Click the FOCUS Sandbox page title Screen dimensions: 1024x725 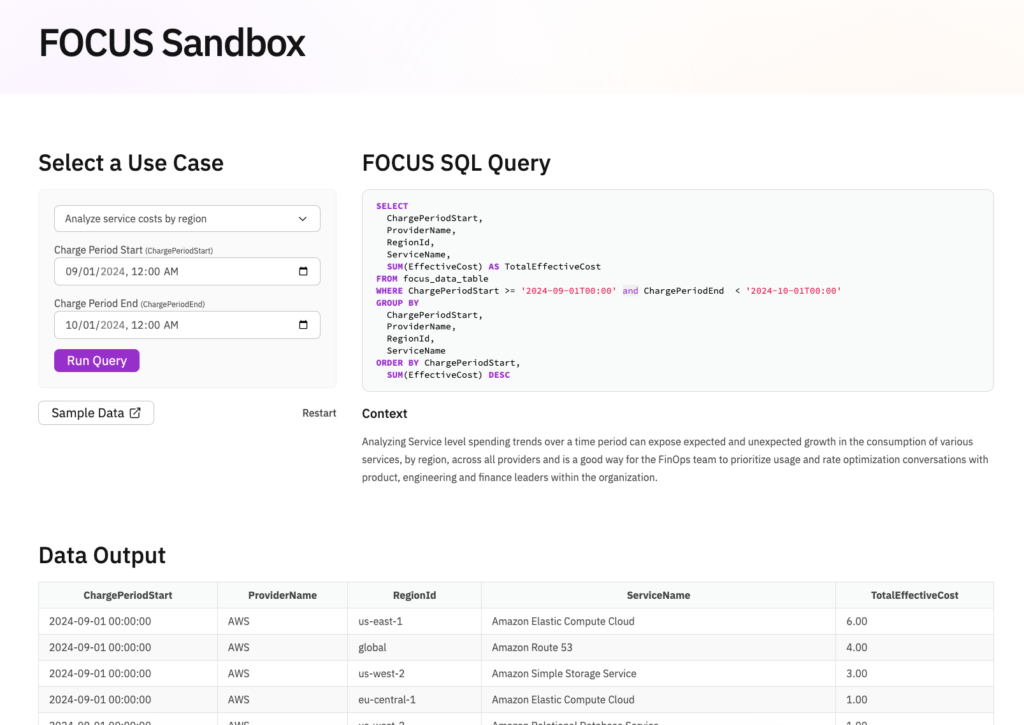[171, 42]
